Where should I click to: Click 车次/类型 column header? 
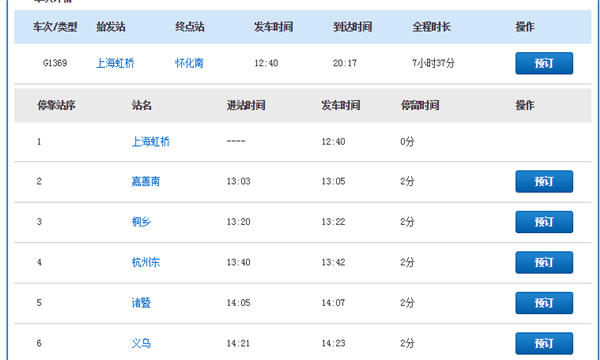55,27
